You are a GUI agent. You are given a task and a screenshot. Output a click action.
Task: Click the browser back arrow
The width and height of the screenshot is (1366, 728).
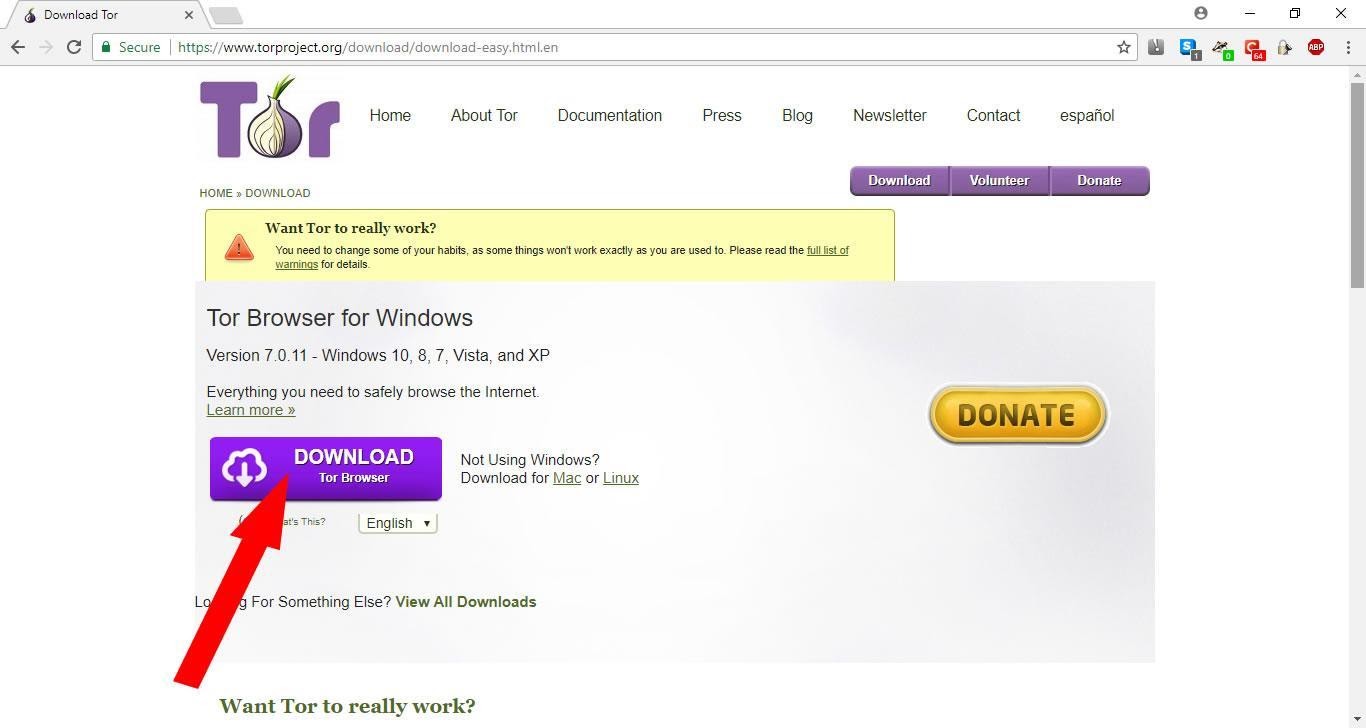[x=17, y=47]
